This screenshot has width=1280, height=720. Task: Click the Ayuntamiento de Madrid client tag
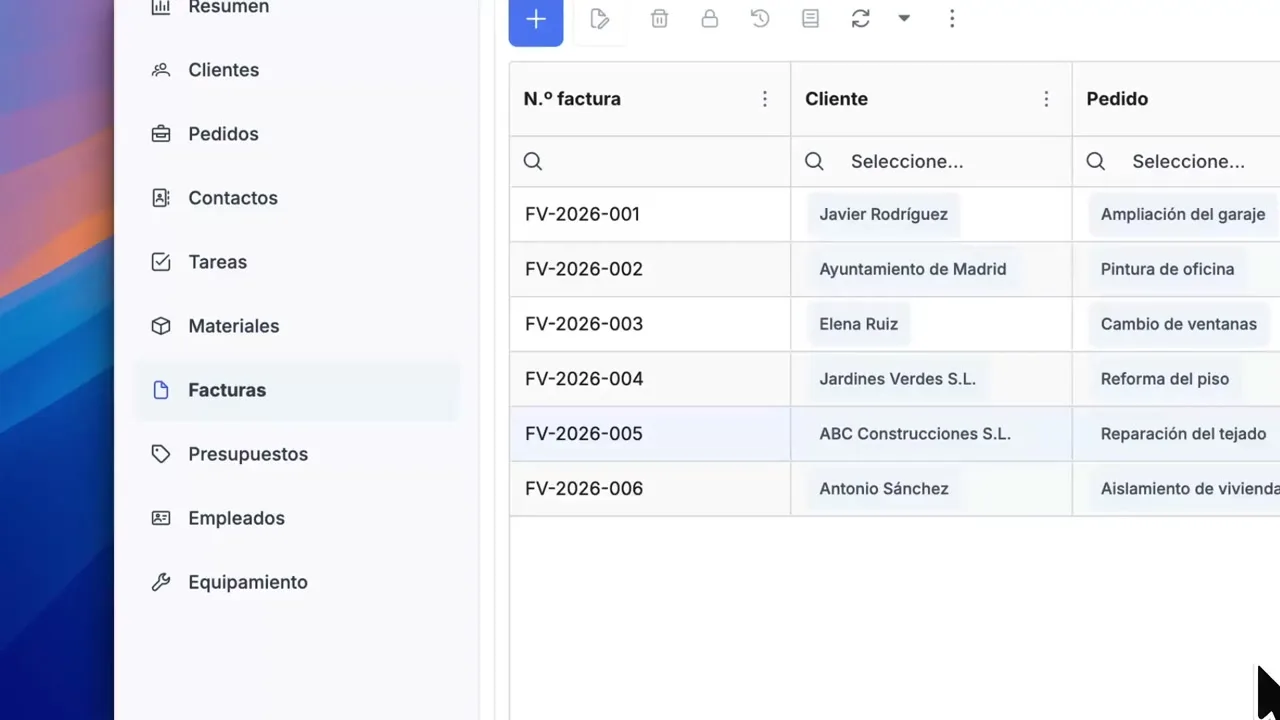[x=912, y=269]
